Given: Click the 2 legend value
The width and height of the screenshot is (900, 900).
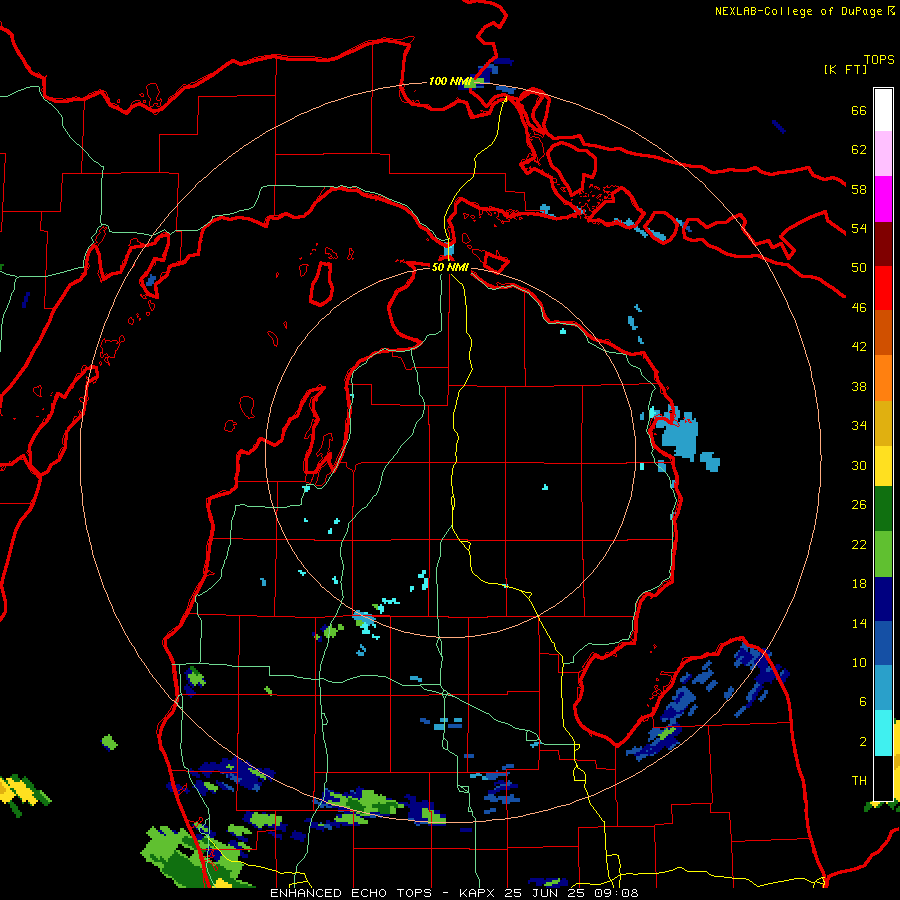Looking at the screenshot, I should point(862,742).
